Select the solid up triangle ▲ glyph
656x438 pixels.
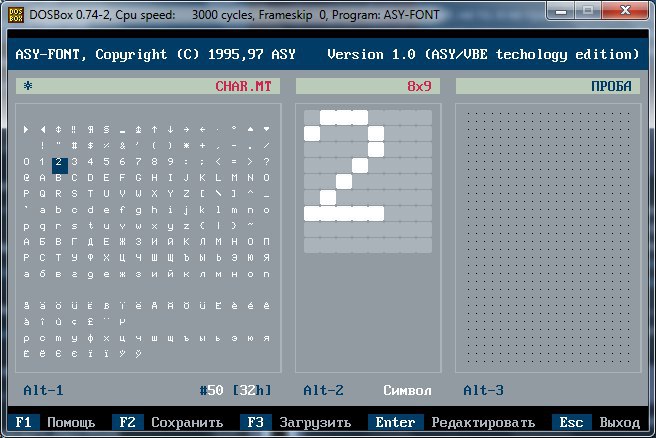click(250, 130)
